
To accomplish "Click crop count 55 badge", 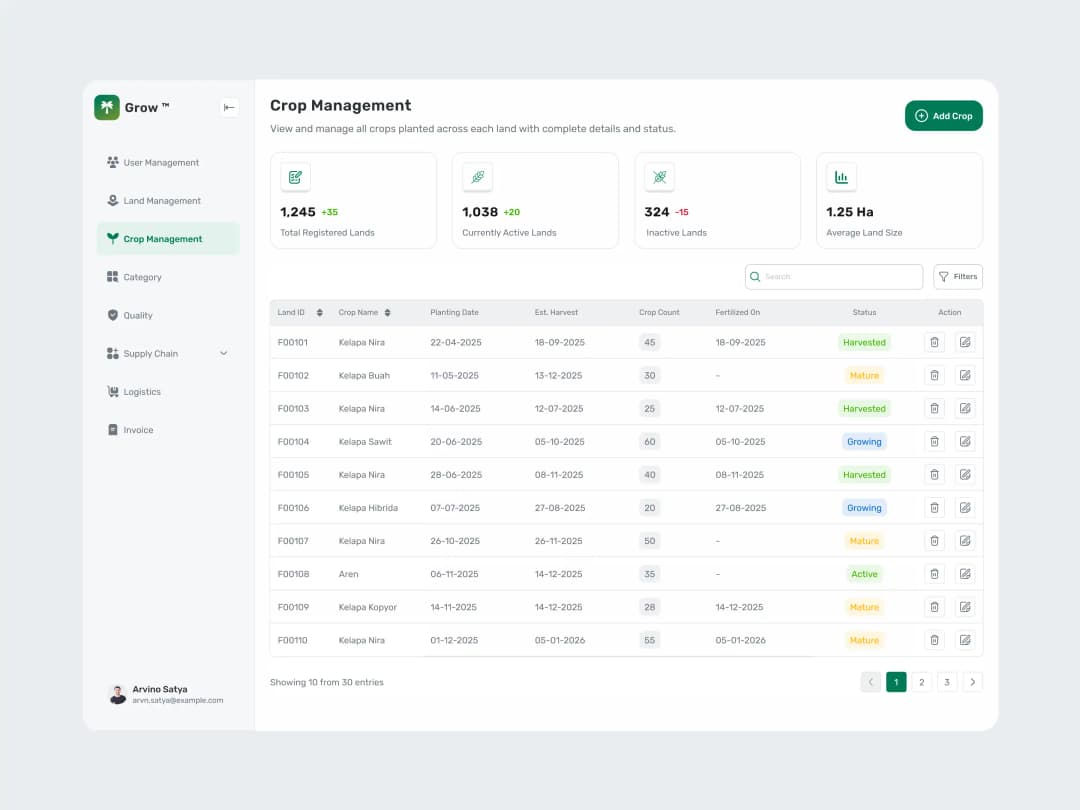I will (650, 640).
